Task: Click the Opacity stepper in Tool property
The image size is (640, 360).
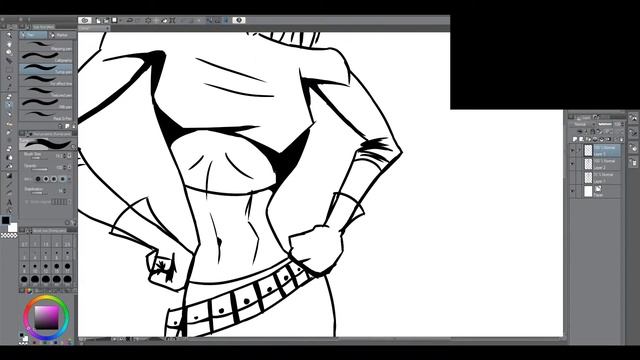Action: pyautogui.click(x=65, y=167)
